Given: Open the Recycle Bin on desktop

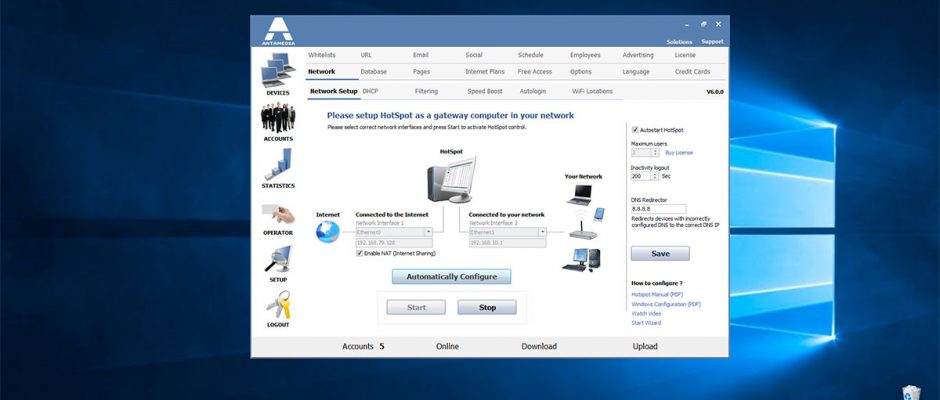Looking at the screenshot, I should coord(911,393).
